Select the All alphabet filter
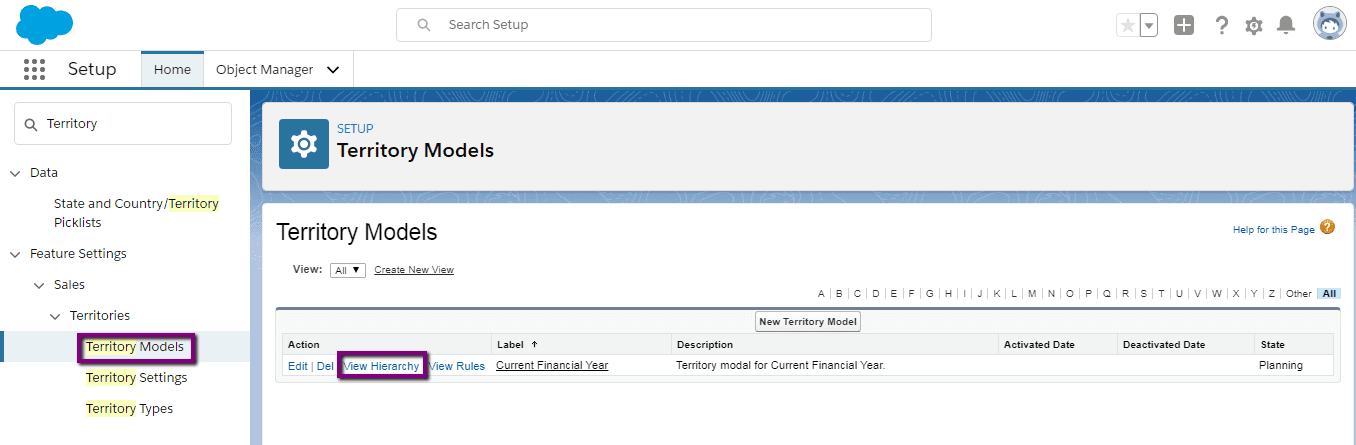The width and height of the screenshot is (1356, 445). (1329, 294)
